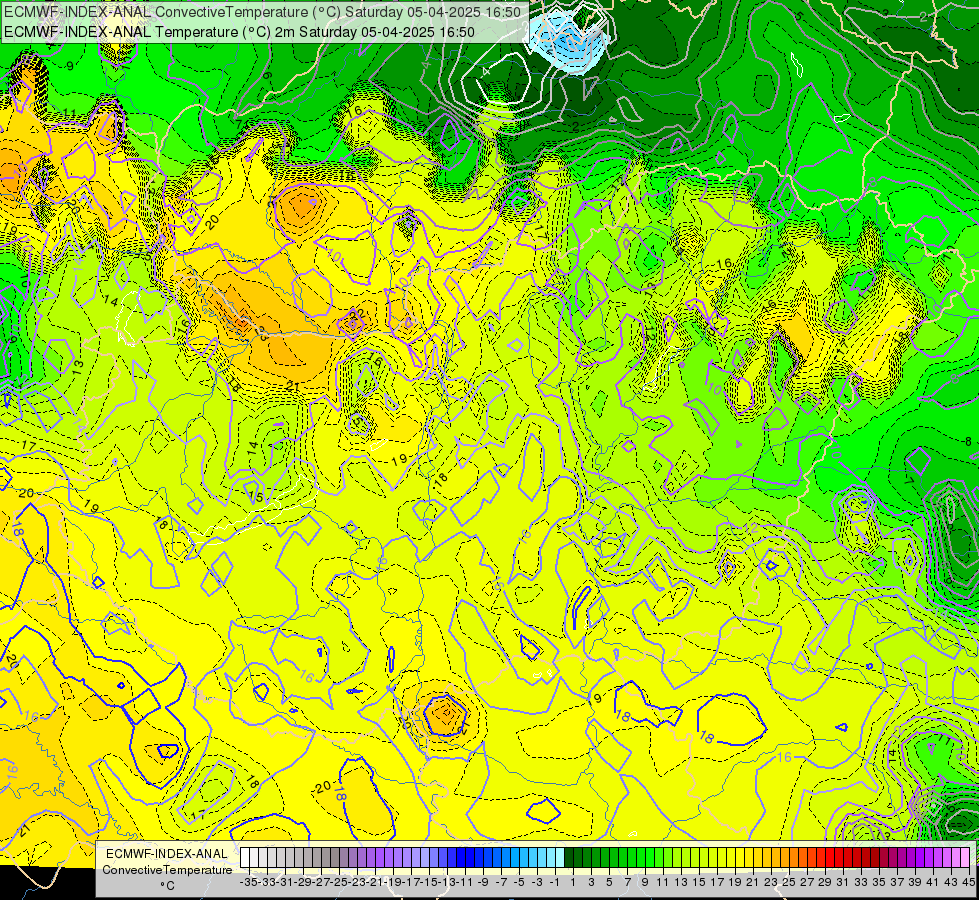979x900 pixels.
Task: Select the legend color swatch above 25
Action: (786, 857)
